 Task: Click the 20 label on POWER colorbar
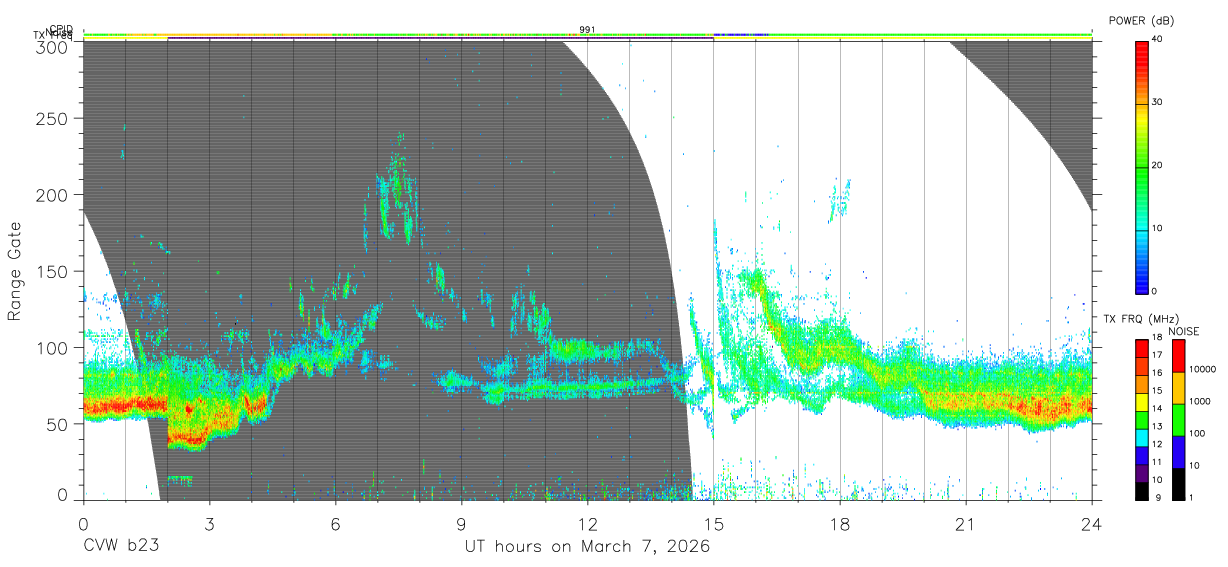[1159, 165]
